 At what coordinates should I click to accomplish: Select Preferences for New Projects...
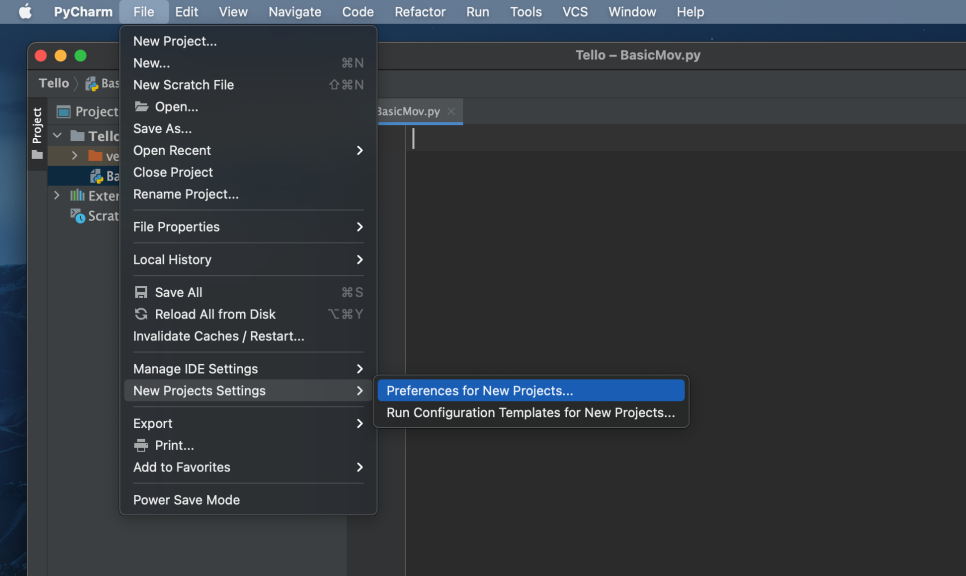coord(531,391)
